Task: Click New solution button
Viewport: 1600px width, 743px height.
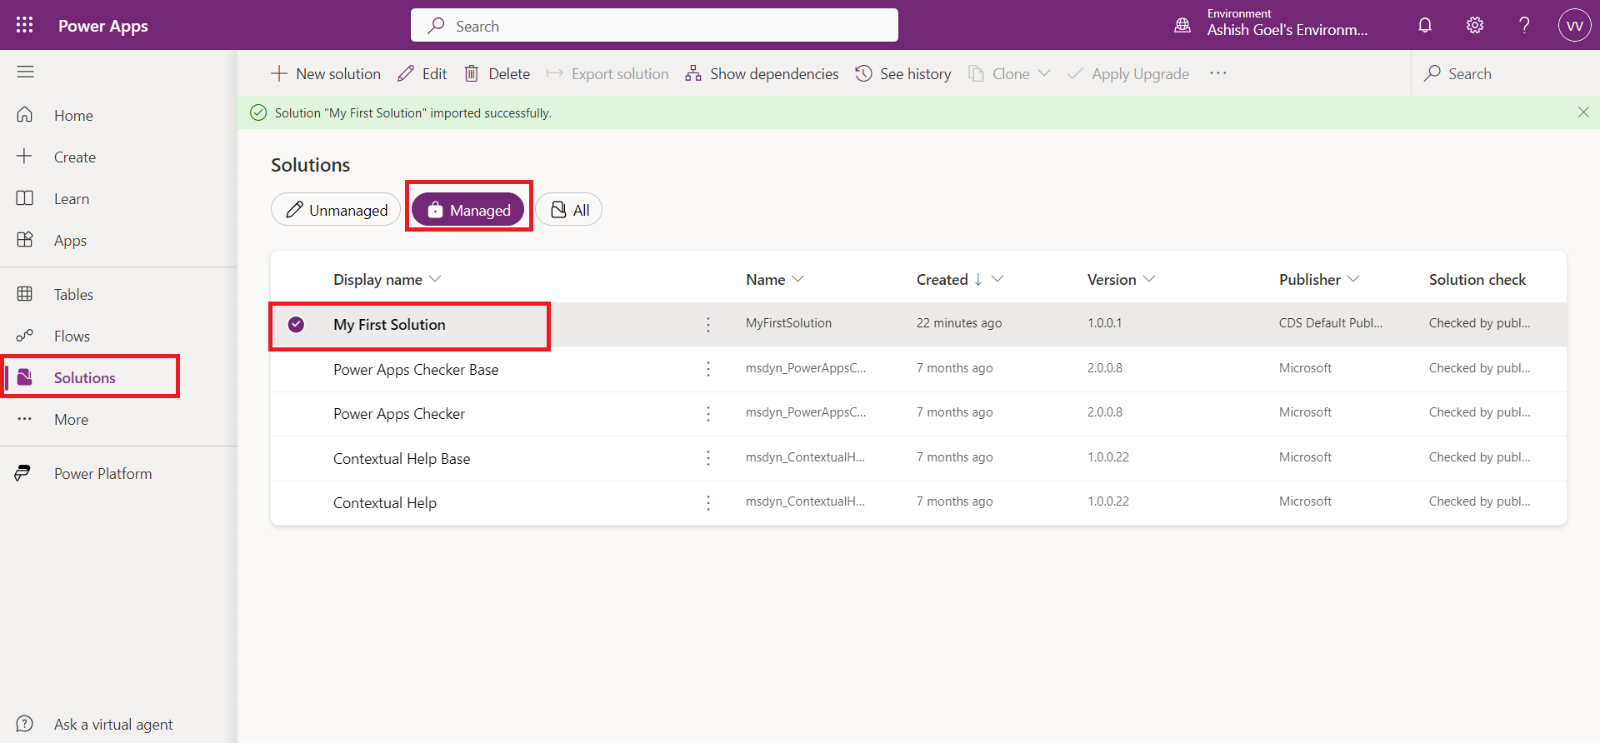Action: pos(326,74)
